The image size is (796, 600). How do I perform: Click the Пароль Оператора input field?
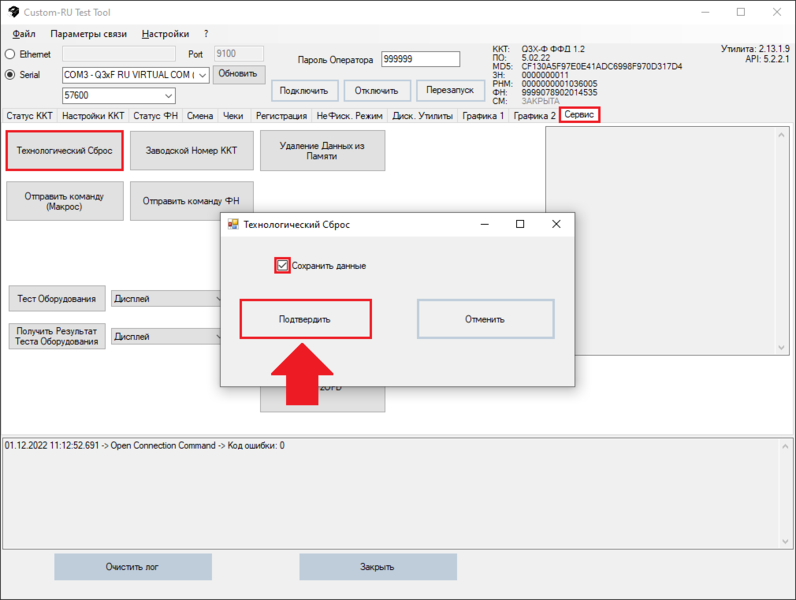(420, 59)
